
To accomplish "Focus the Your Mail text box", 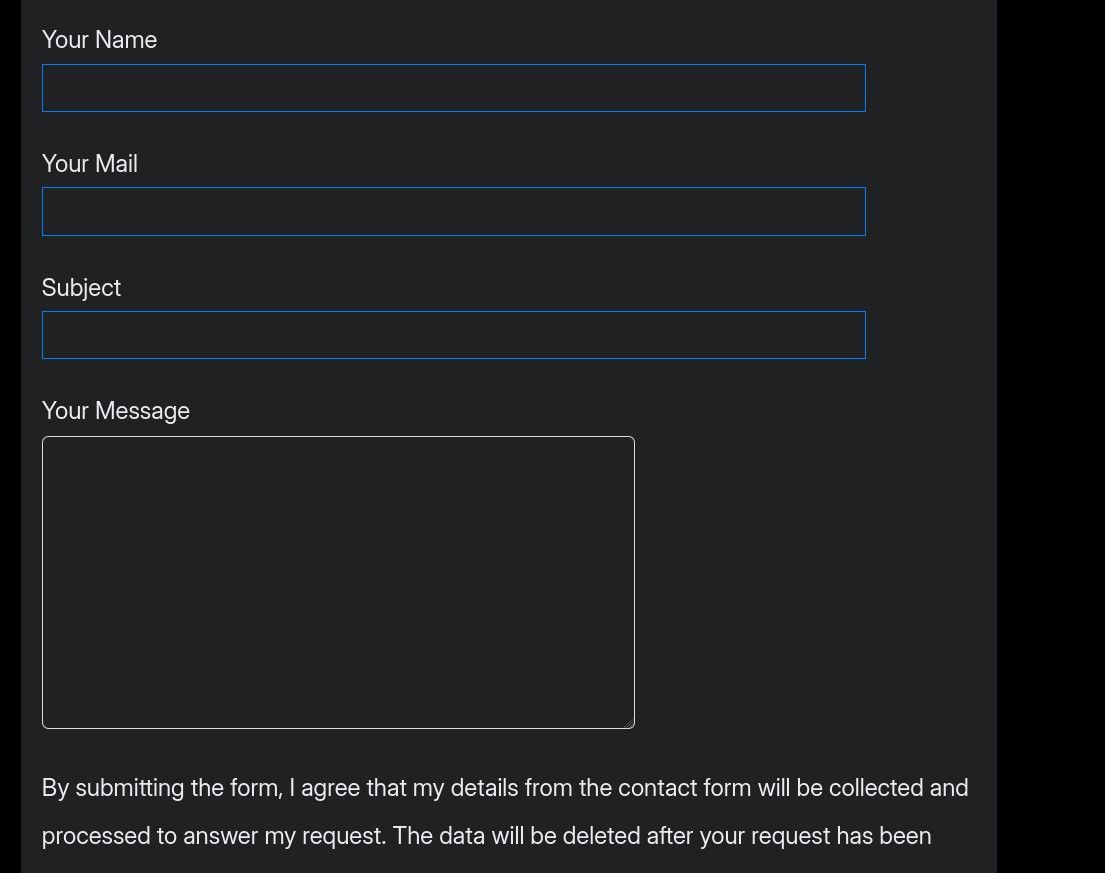I will pyautogui.click(x=453, y=212).
